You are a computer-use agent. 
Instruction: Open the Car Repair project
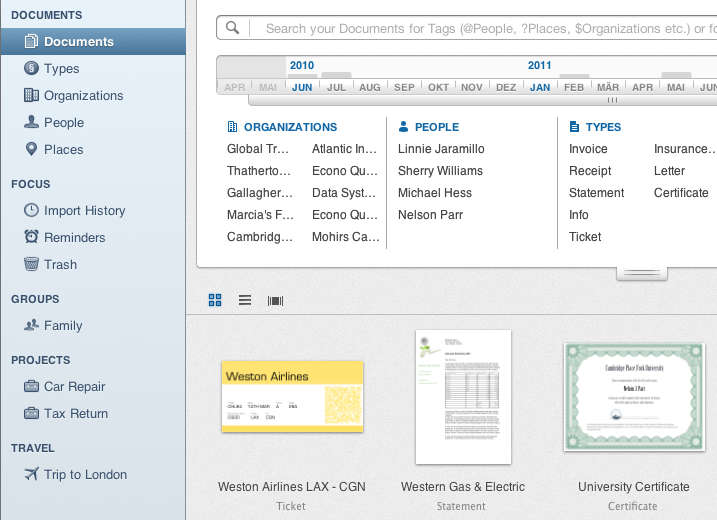click(x=74, y=387)
